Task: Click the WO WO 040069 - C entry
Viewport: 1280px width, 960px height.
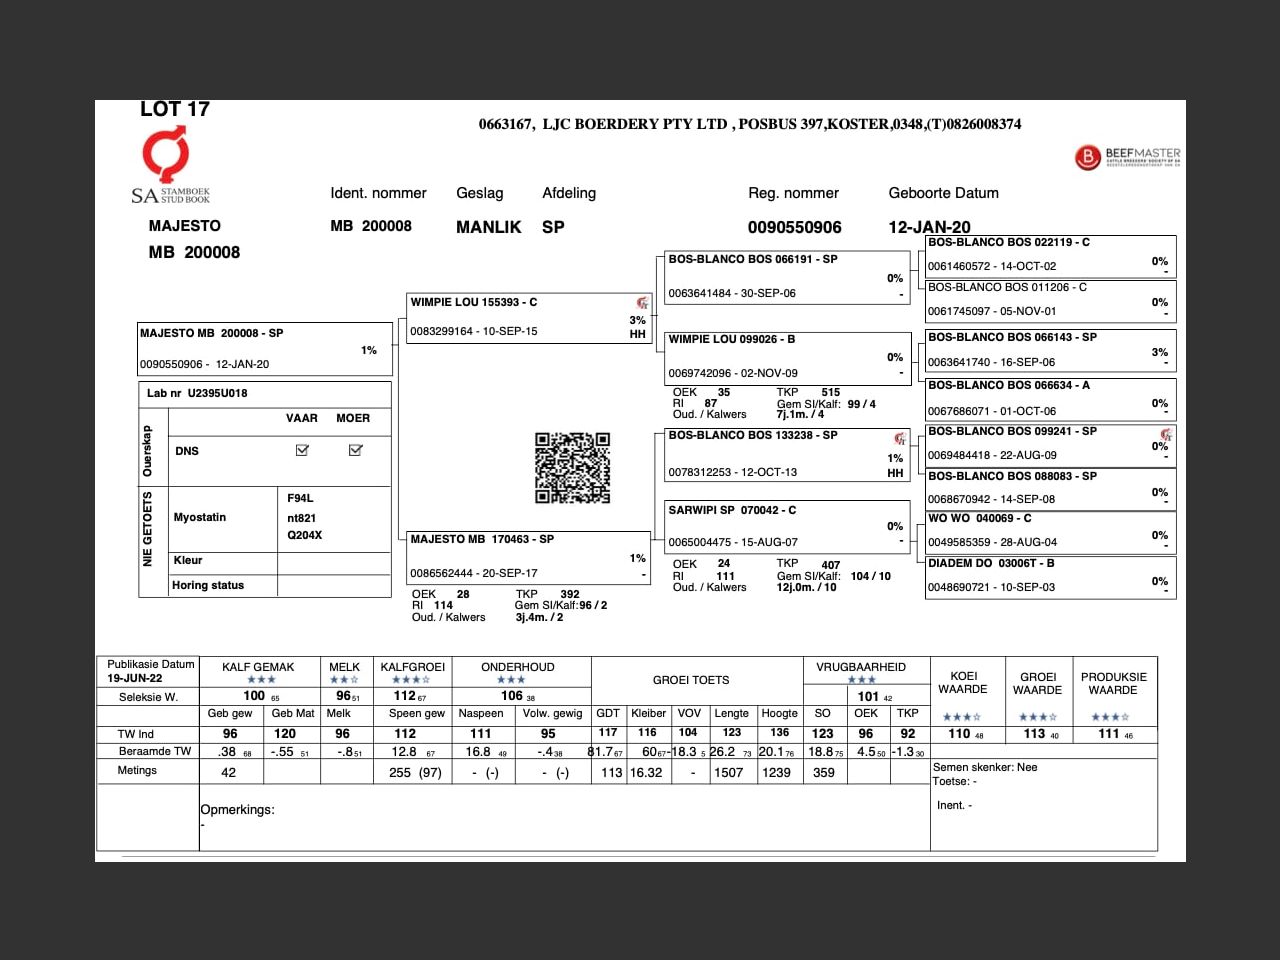Action: pyautogui.click(x=1050, y=531)
